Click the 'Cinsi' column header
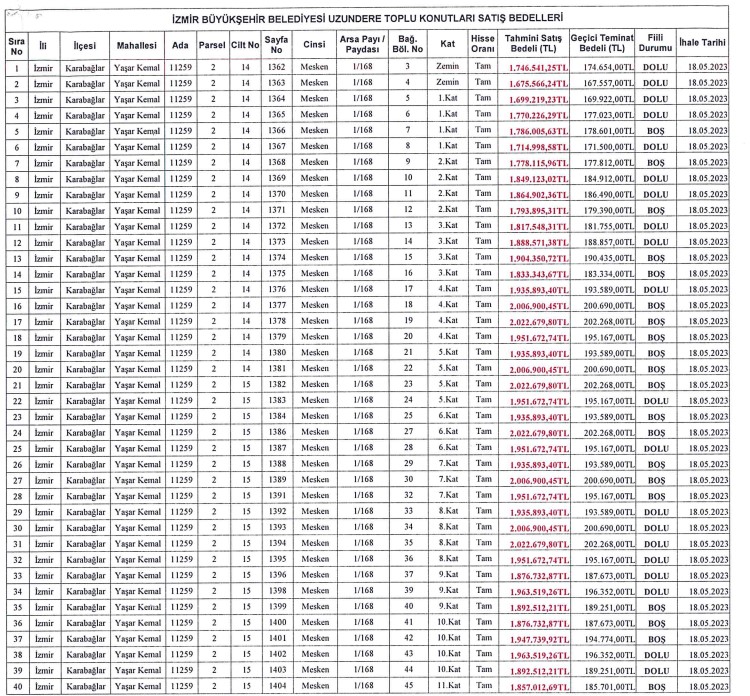Image resolution: width=750 pixels, height=696 pixels. coord(314,44)
